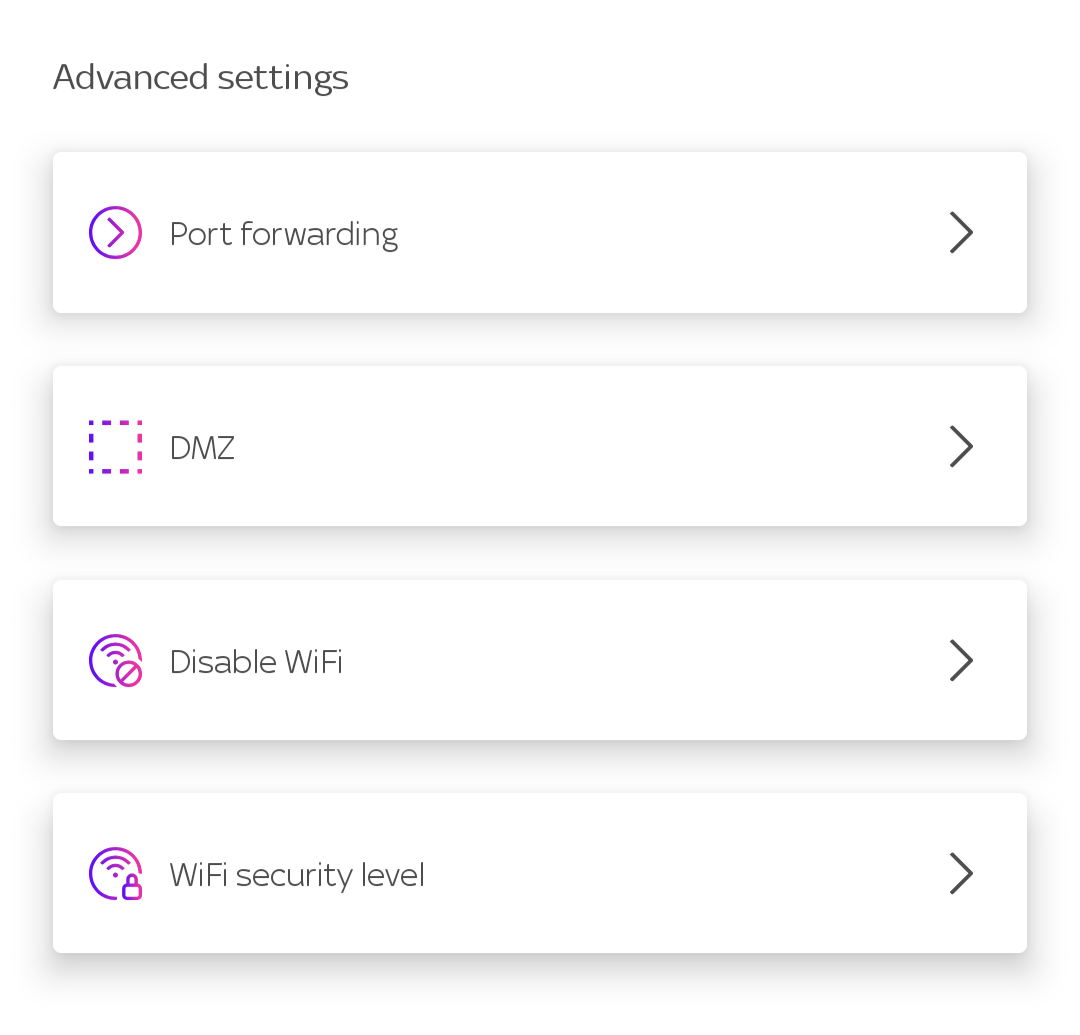Screen dimensions: 1080x1035
Task: Tap the prohibited-circle badge on Disable WiFi icon
Action: click(x=129, y=674)
